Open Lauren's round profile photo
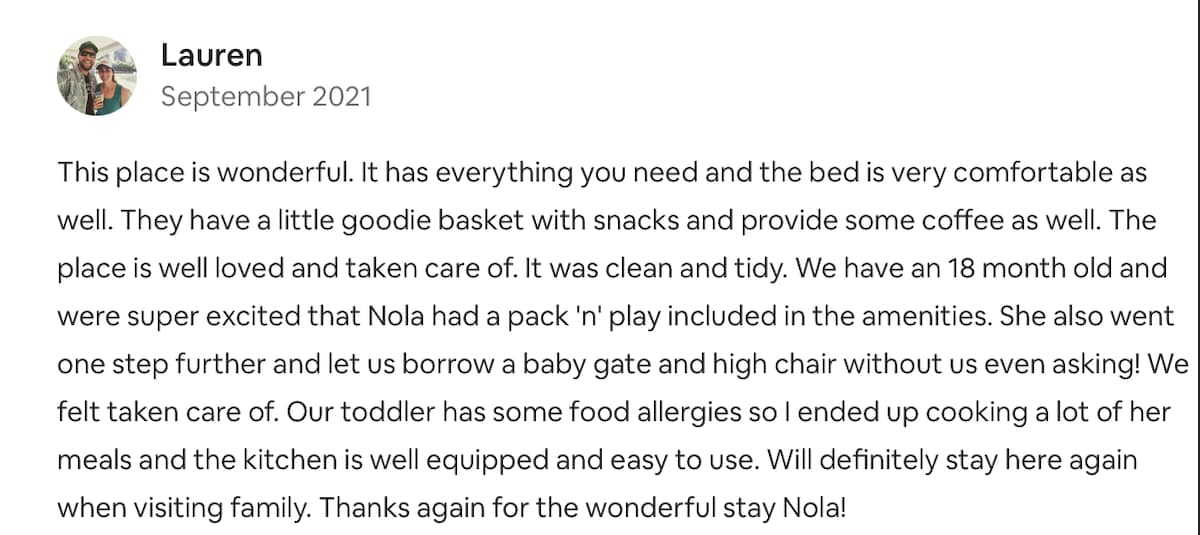This screenshot has width=1200, height=535. pos(96,75)
